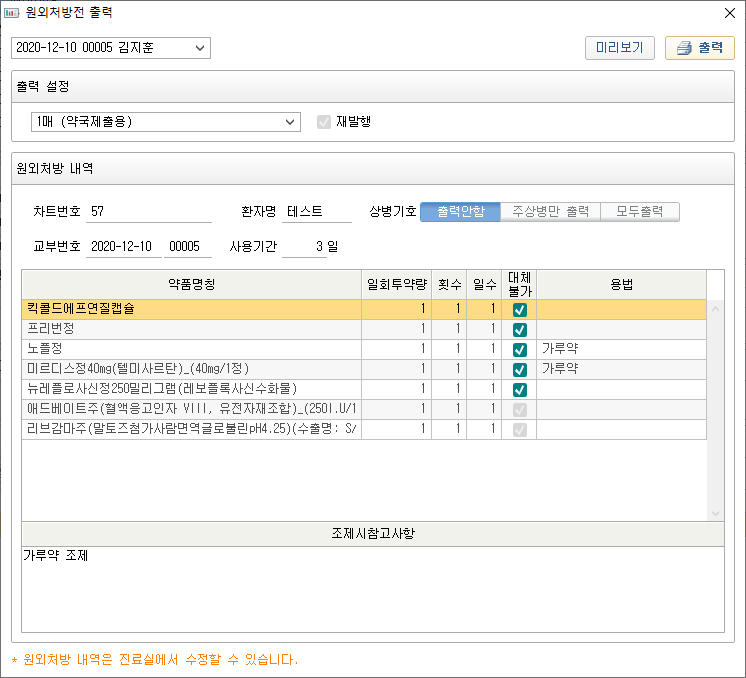Click the 차트번호 input field

click(x=150, y=212)
